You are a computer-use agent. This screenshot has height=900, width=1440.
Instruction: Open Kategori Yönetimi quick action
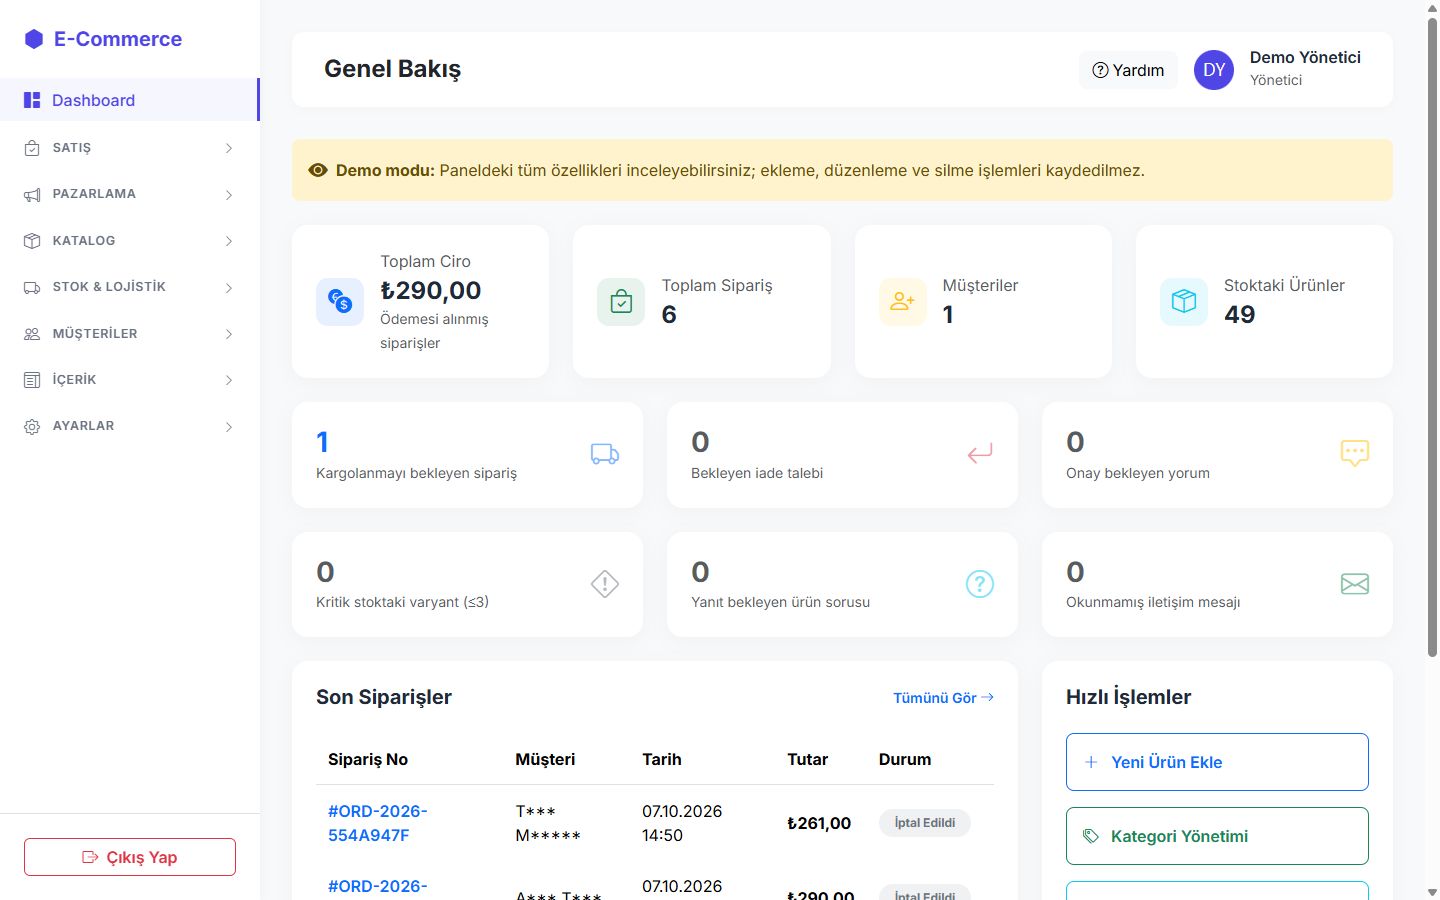(1217, 836)
